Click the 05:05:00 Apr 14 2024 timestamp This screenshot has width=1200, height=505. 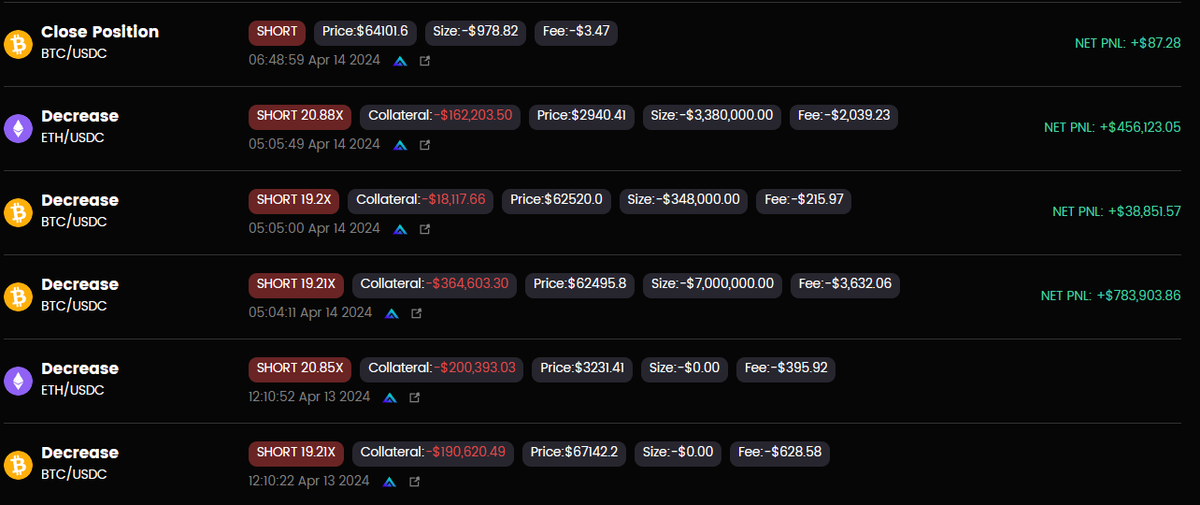click(x=314, y=229)
